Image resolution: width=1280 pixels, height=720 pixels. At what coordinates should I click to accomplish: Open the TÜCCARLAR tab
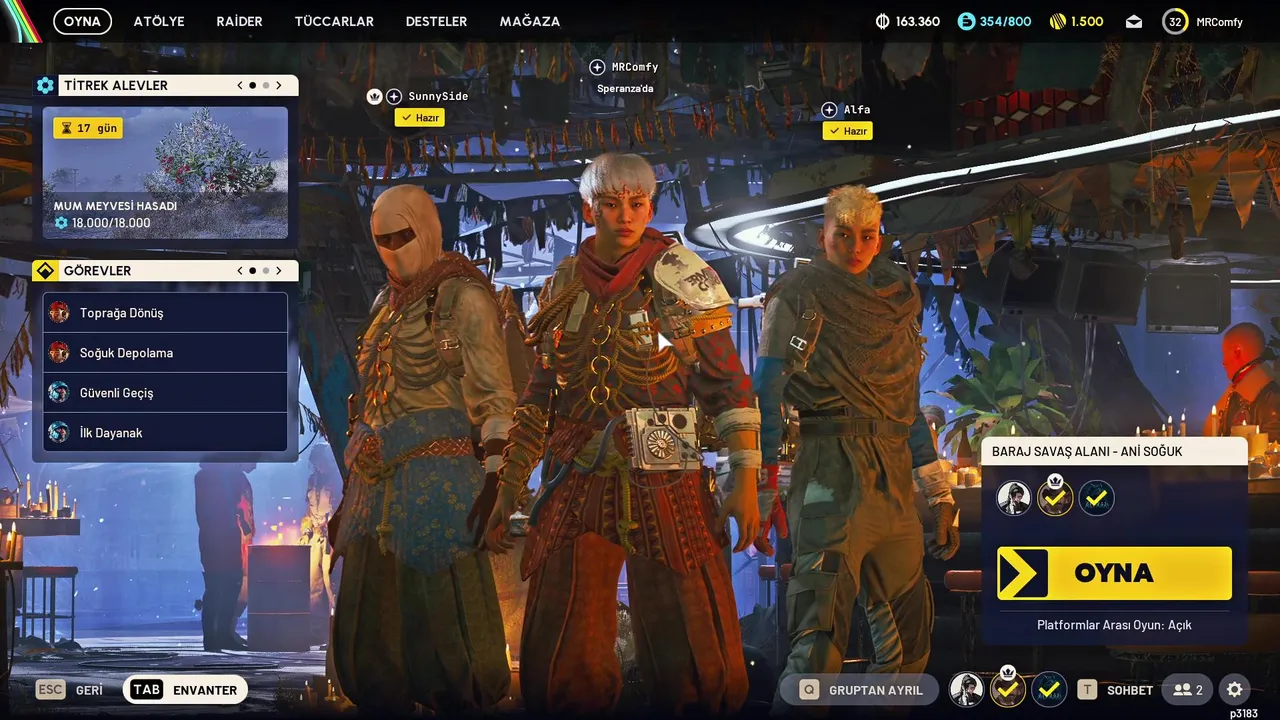point(334,21)
